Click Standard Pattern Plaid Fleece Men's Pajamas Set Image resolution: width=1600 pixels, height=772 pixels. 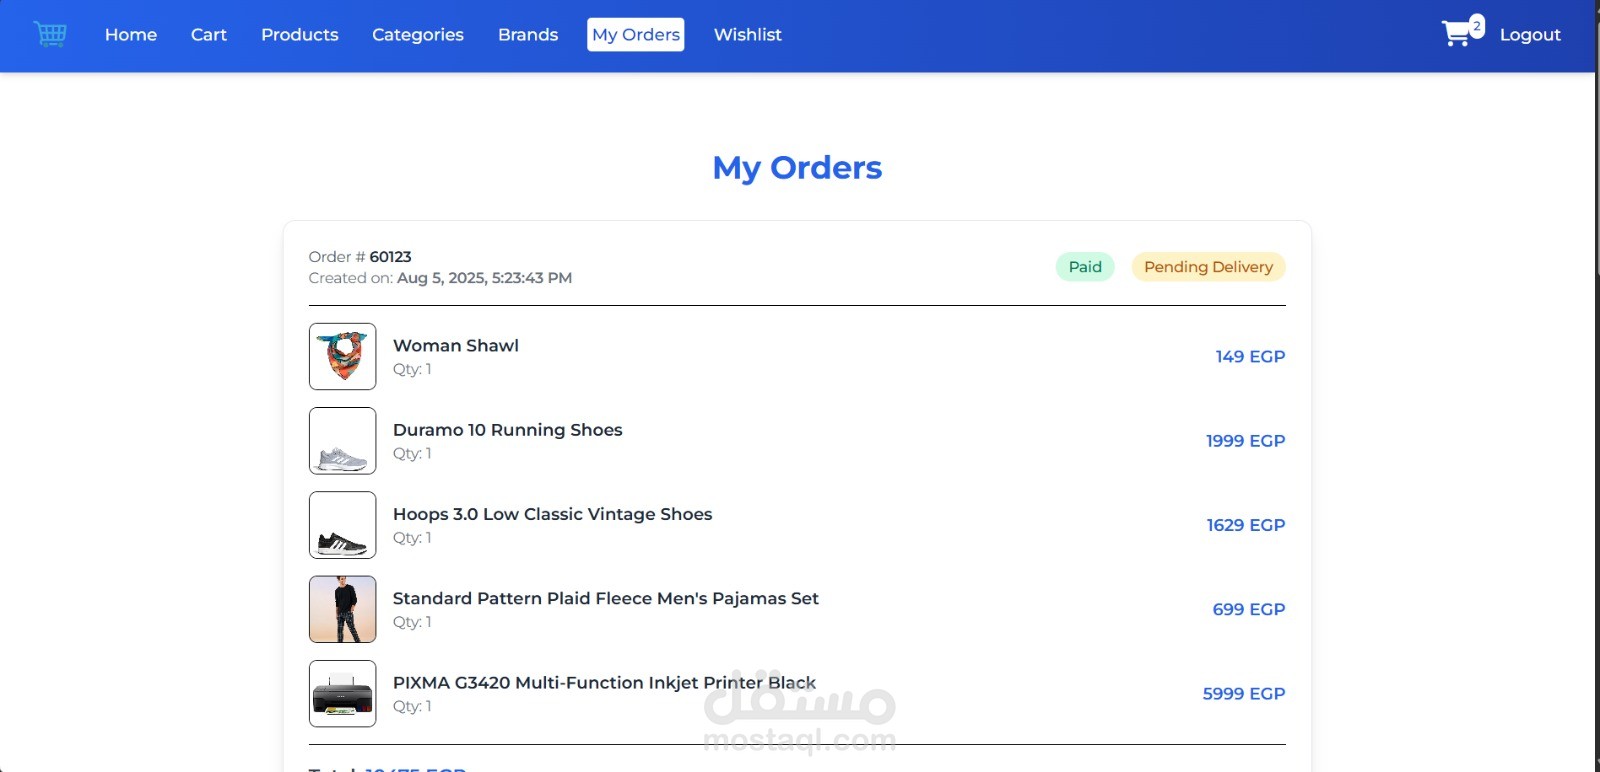tap(606, 598)
